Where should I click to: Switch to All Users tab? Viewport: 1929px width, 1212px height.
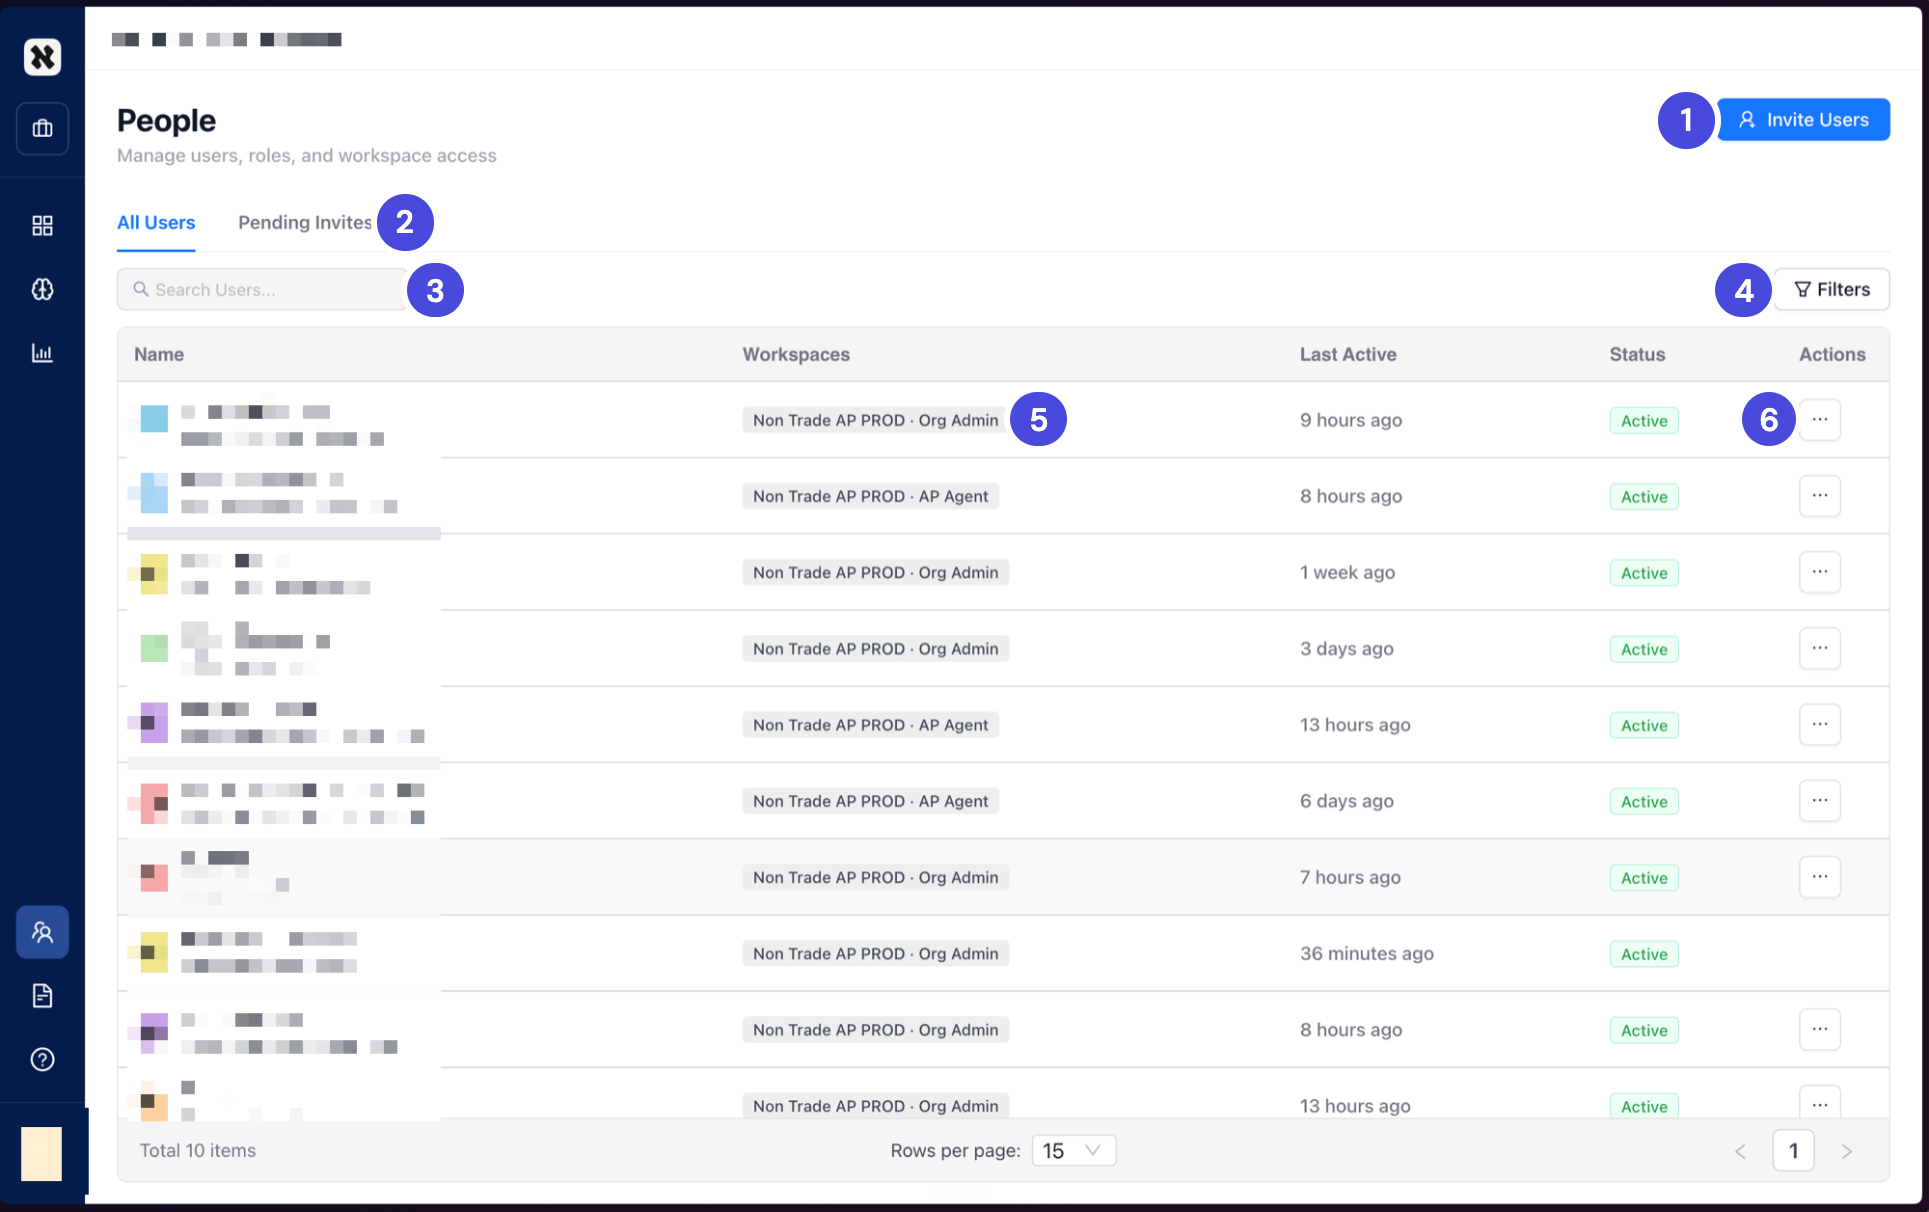(156, 223)
